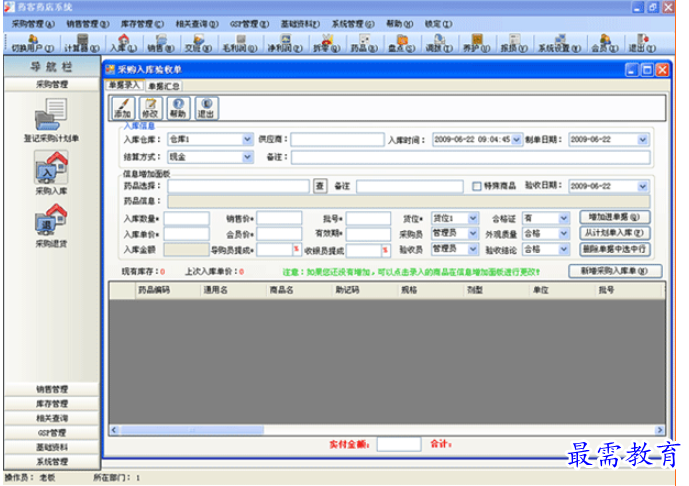Expand the 合格证 dropdown

(x=564, y=218)
